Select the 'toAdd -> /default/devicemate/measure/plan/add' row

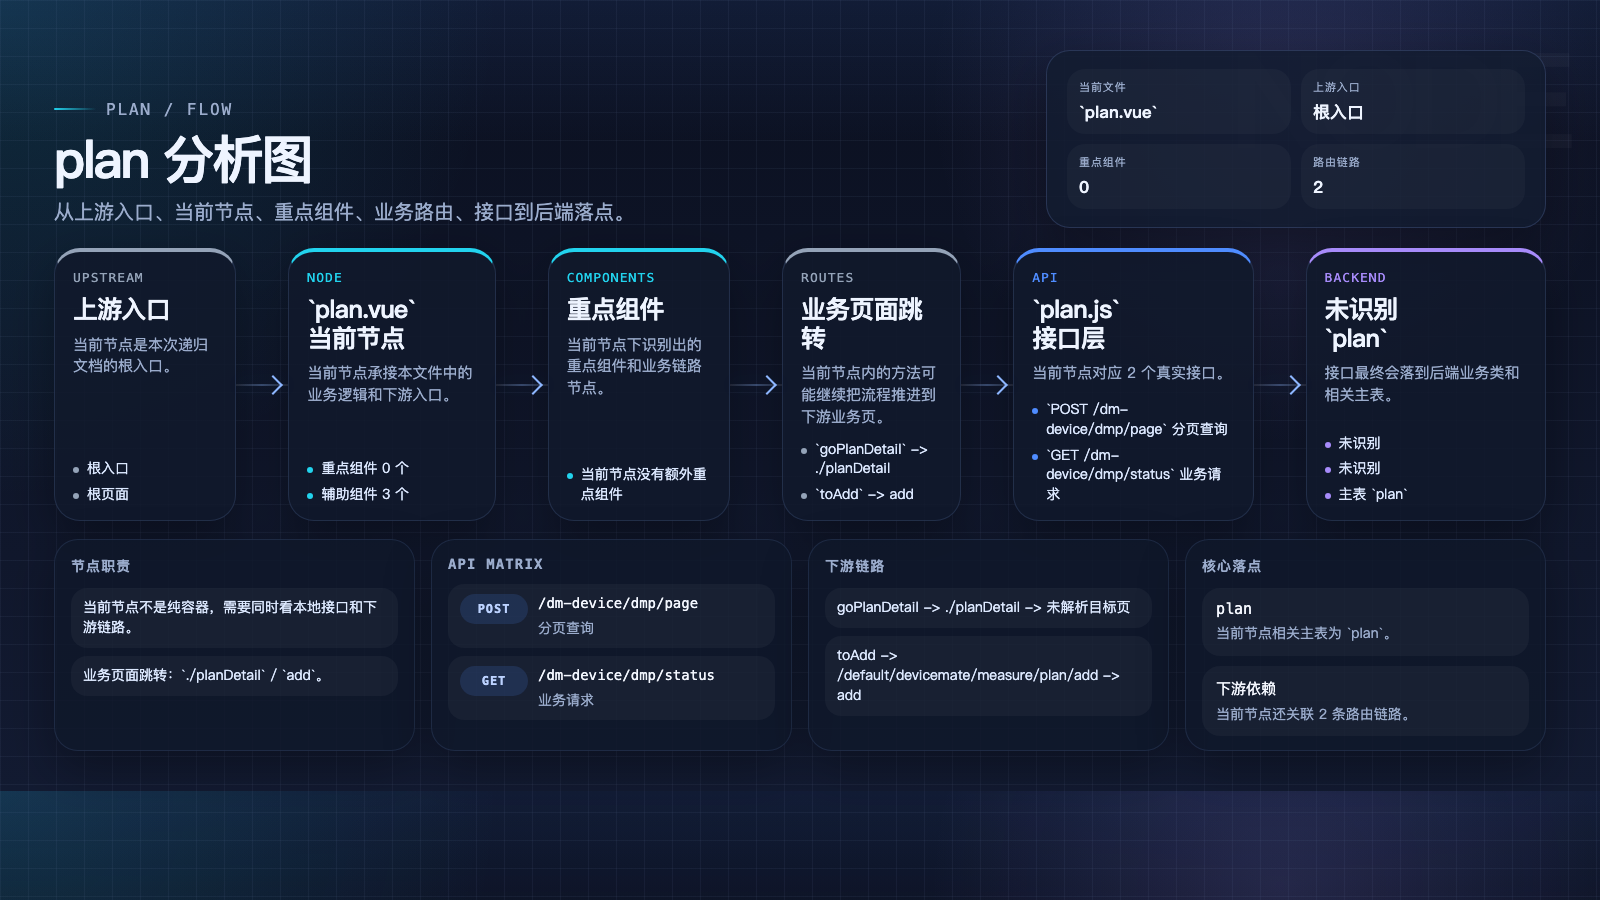pos(988,675)
